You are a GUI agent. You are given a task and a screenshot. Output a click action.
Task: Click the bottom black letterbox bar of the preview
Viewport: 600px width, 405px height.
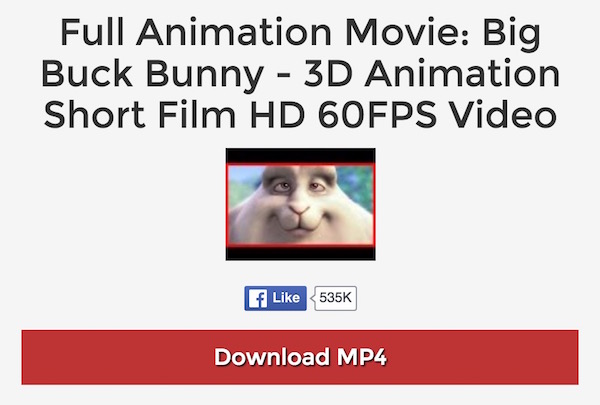pyautogui.click(x=300, y=253)
